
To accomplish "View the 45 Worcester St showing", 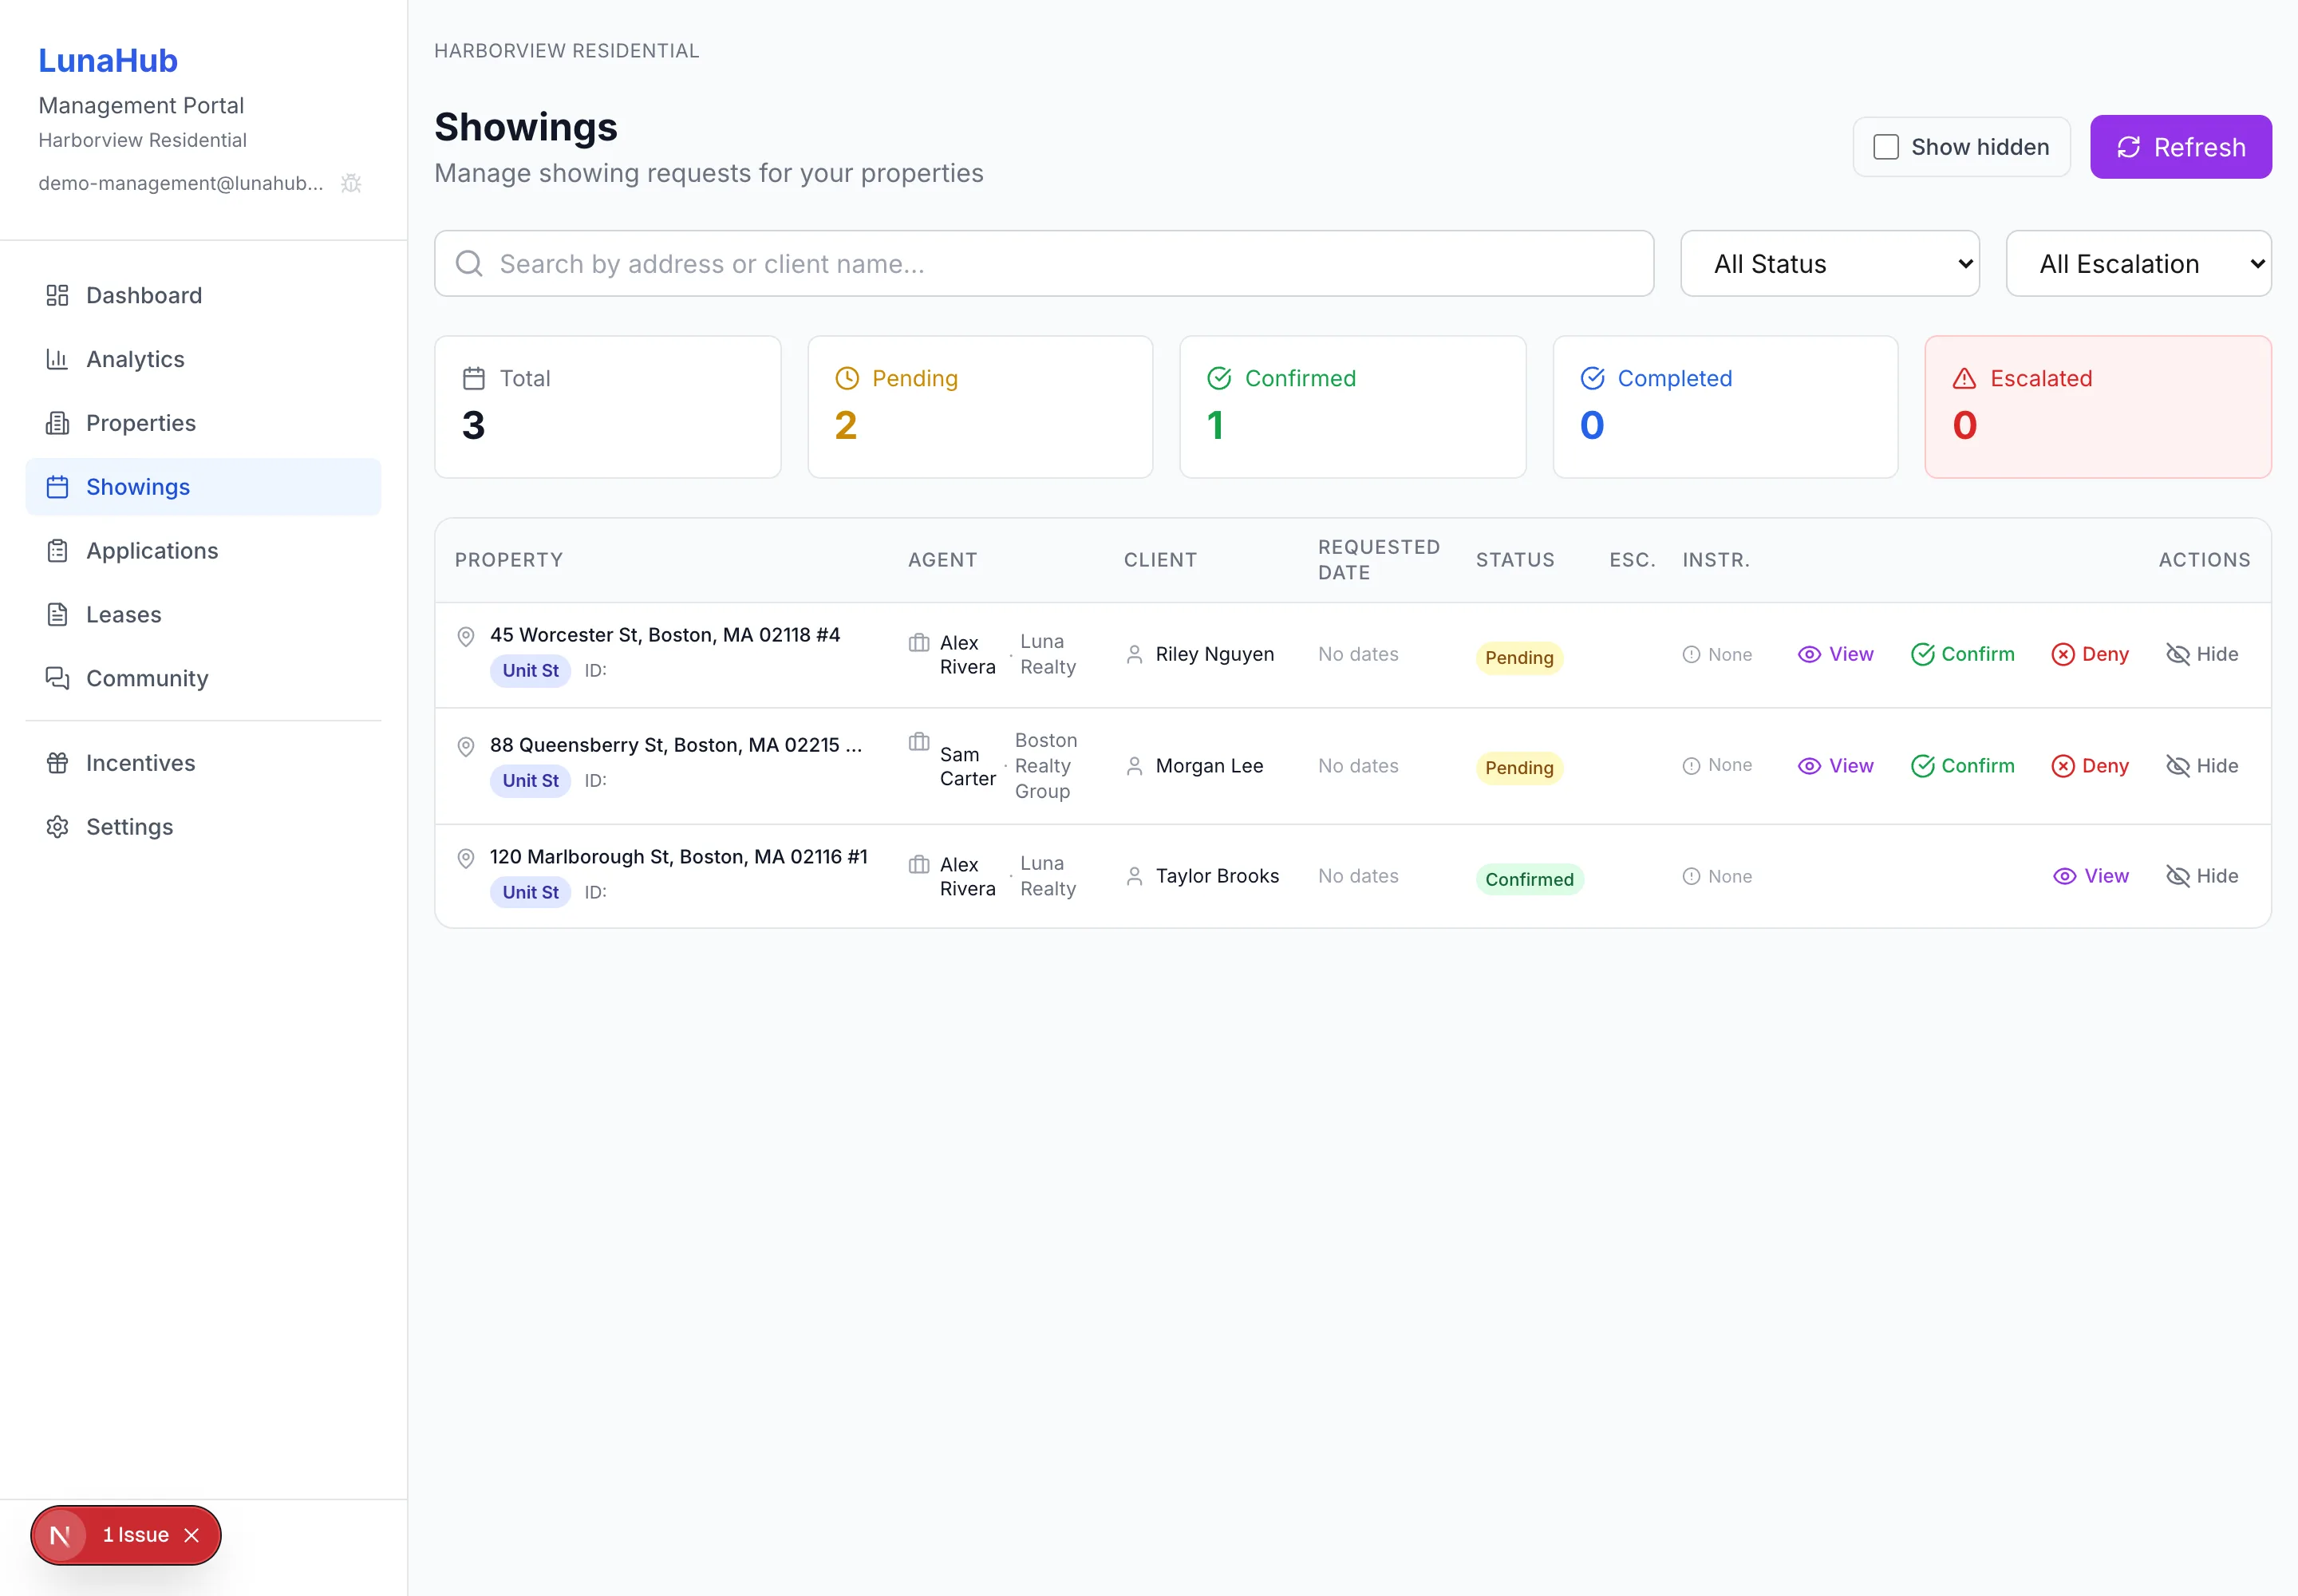I will tap(1836, 654).
